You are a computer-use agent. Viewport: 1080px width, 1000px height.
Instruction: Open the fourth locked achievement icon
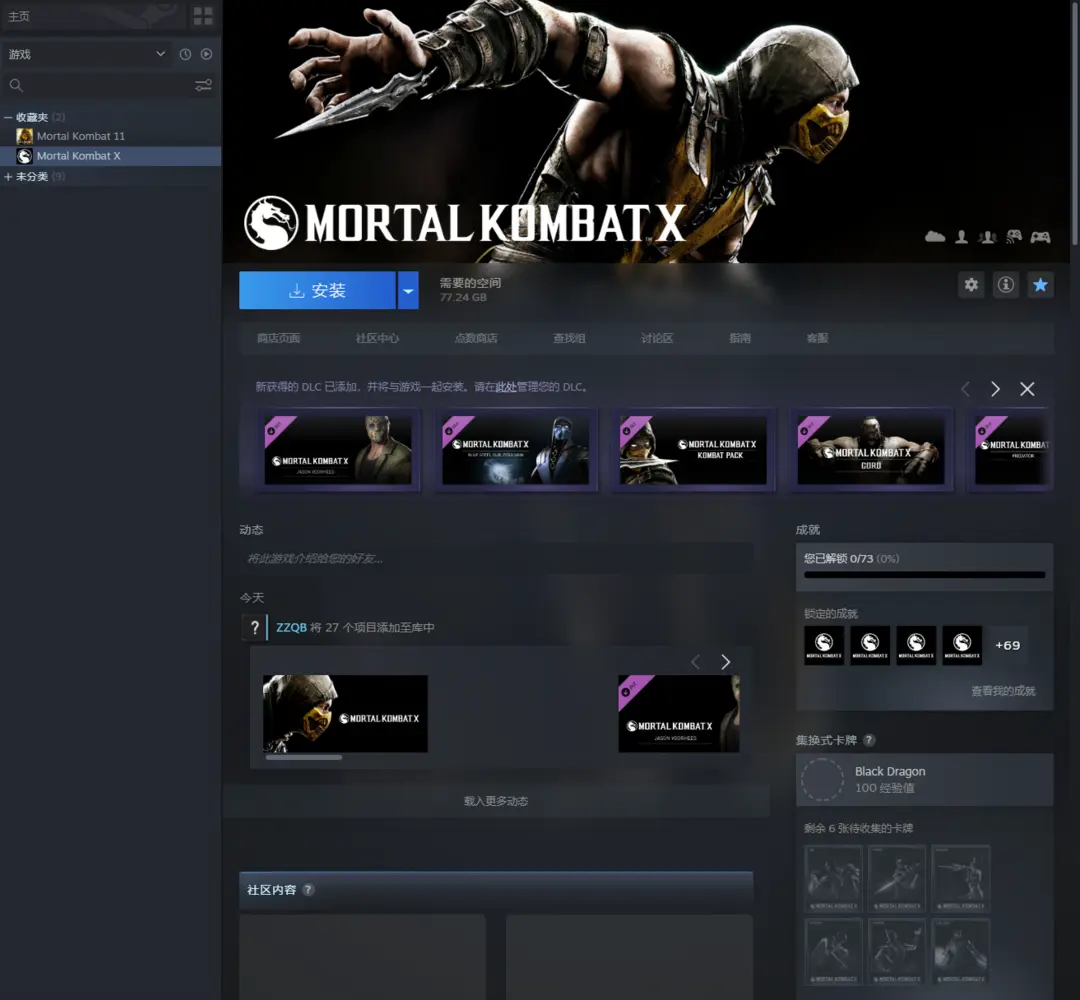click(962, 645)
